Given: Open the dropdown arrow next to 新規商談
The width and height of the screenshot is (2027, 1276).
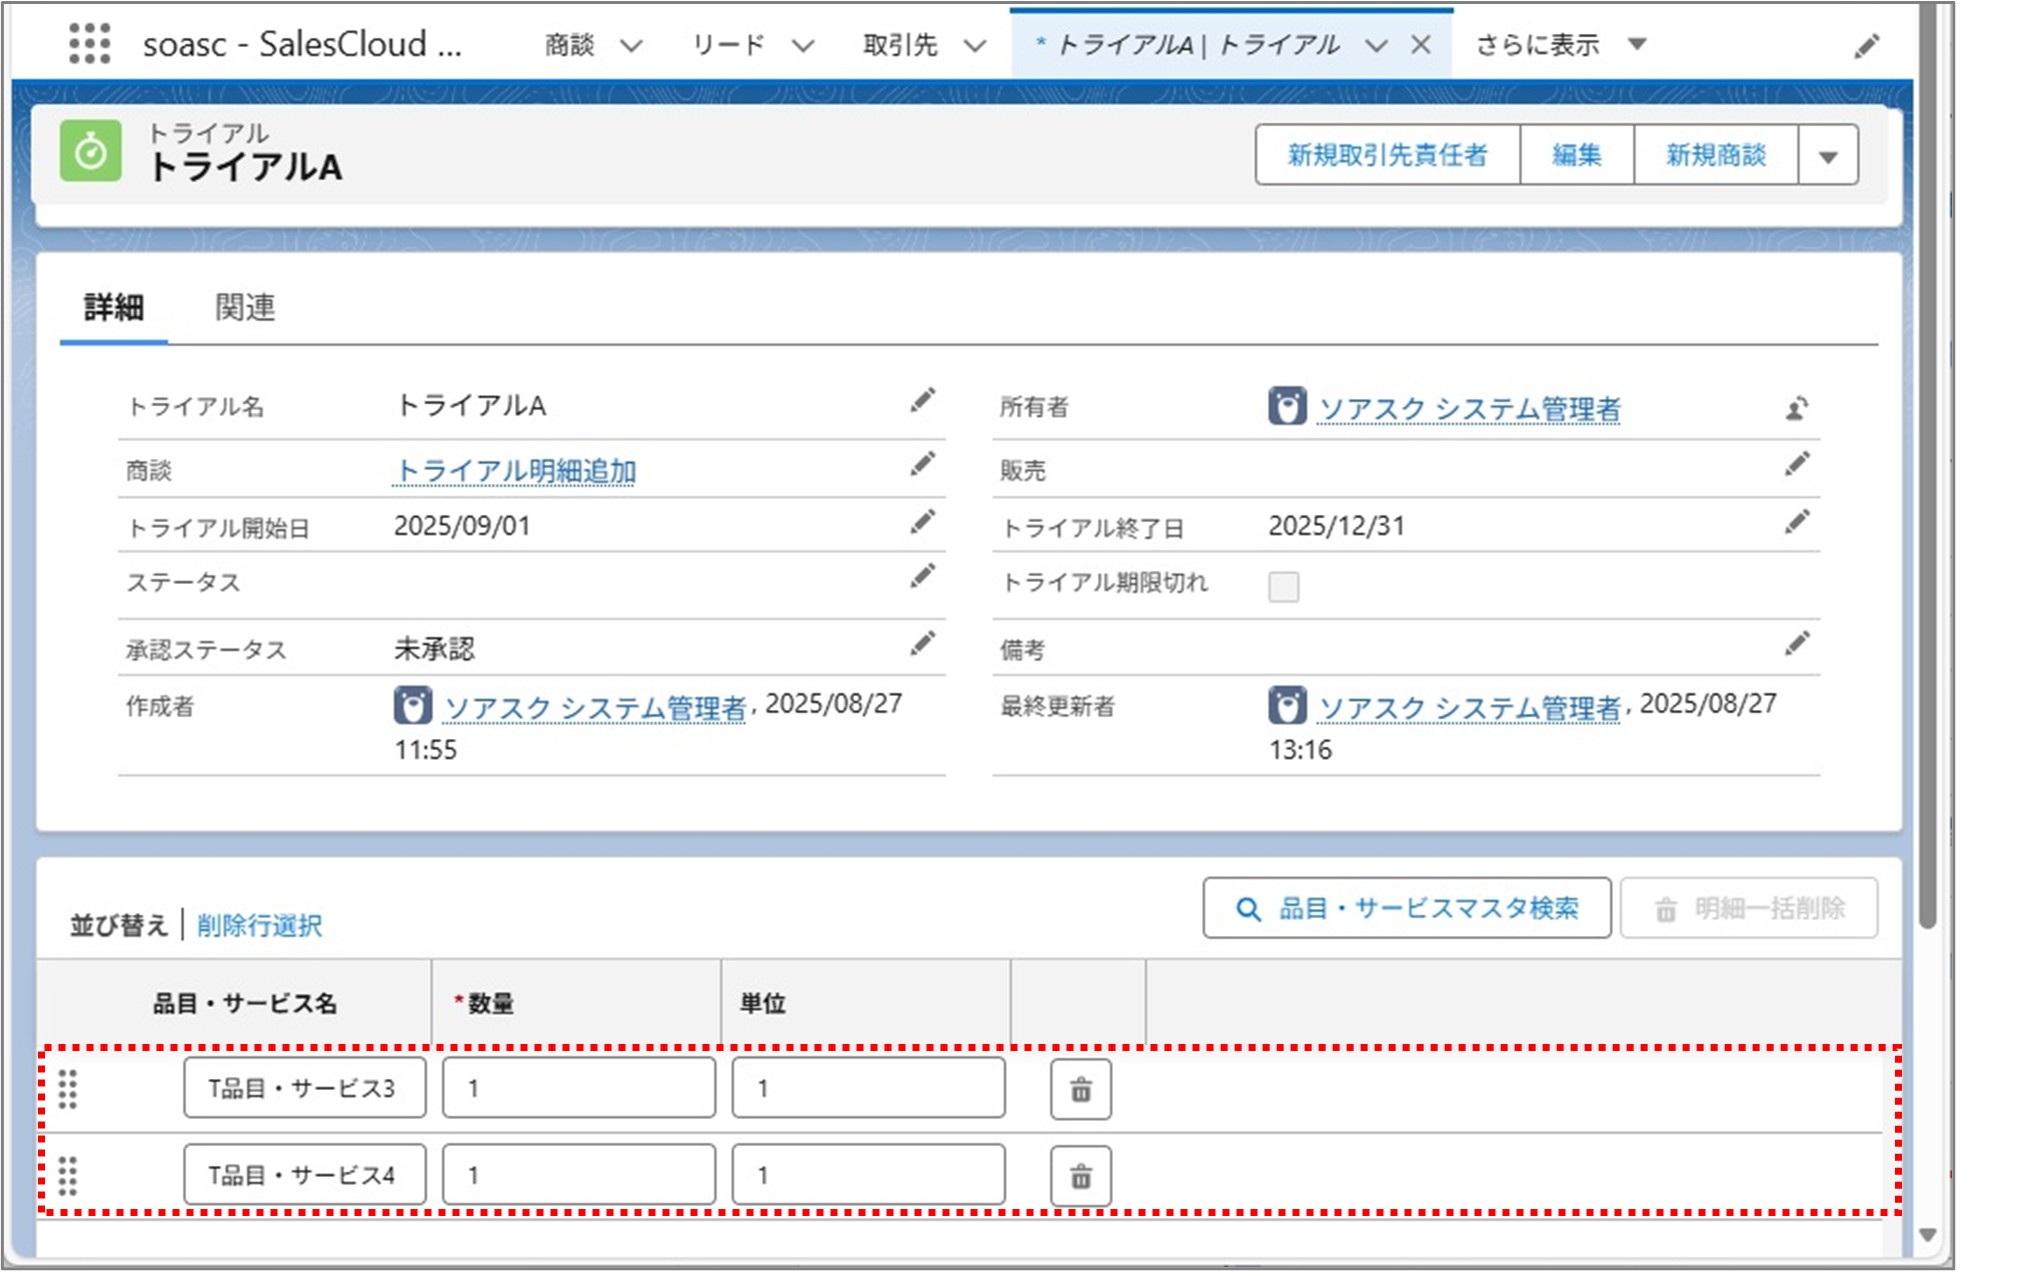Looking at the screenshot, I should point(1827,155).
